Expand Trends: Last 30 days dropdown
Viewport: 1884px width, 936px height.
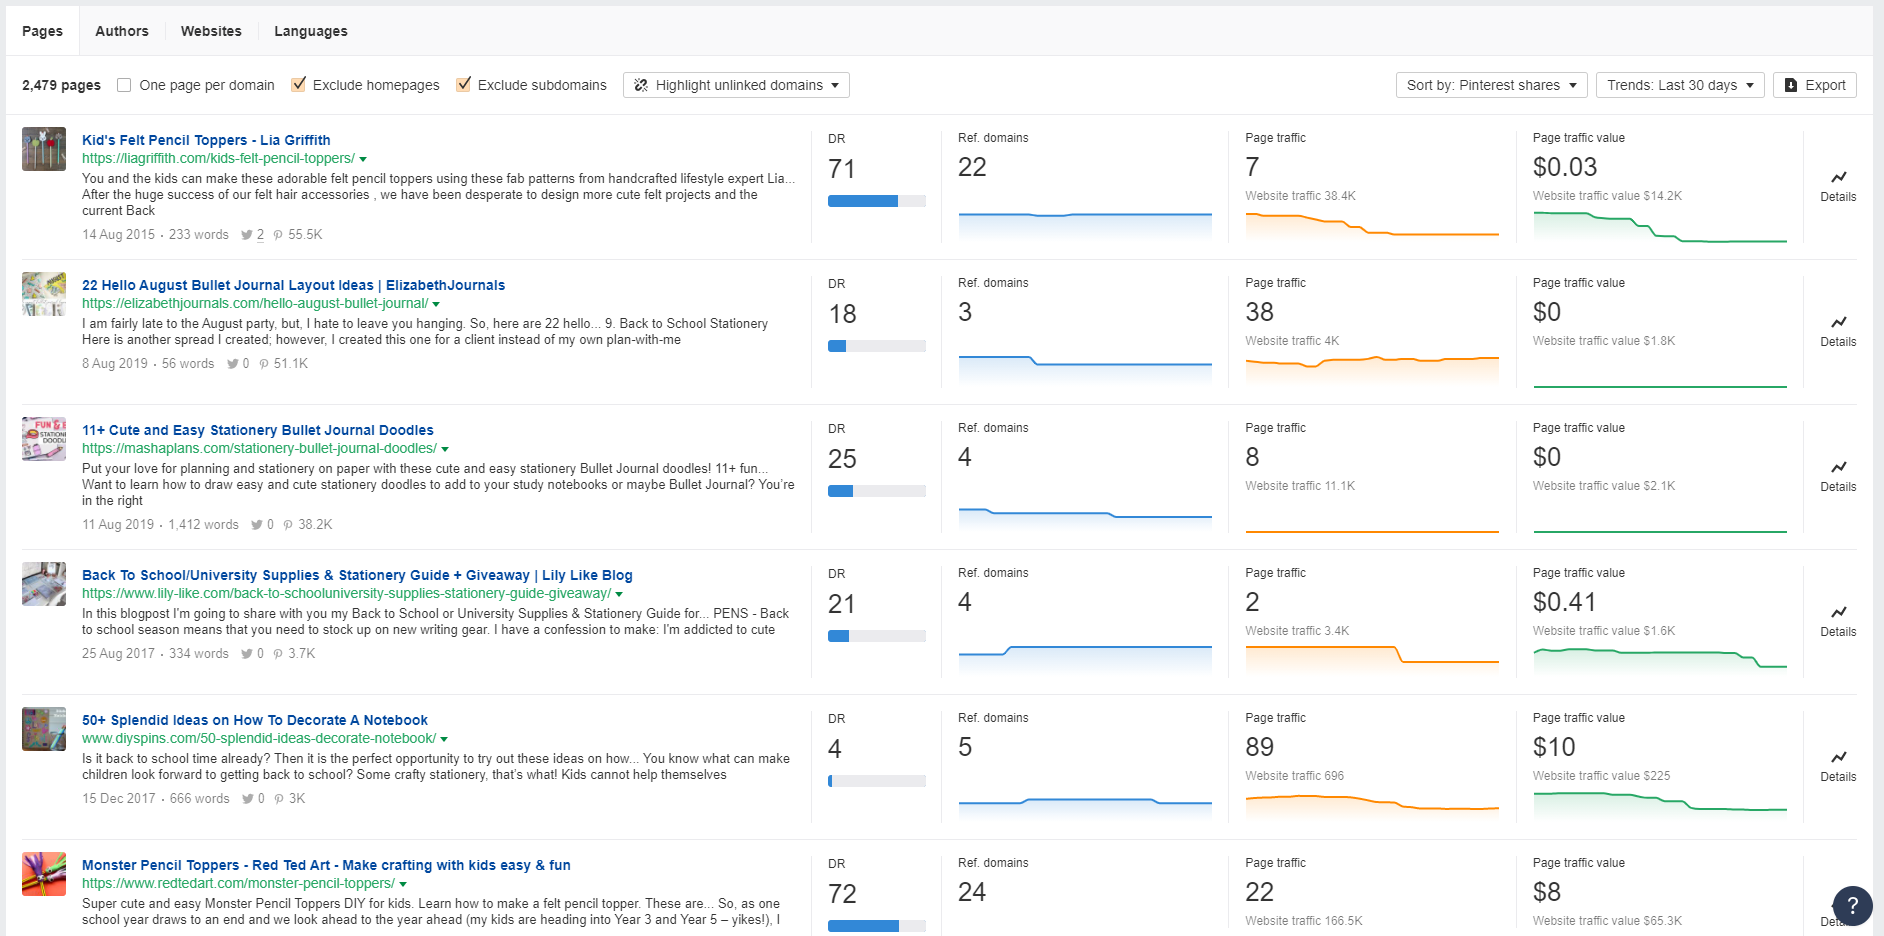click(1680, 85)
